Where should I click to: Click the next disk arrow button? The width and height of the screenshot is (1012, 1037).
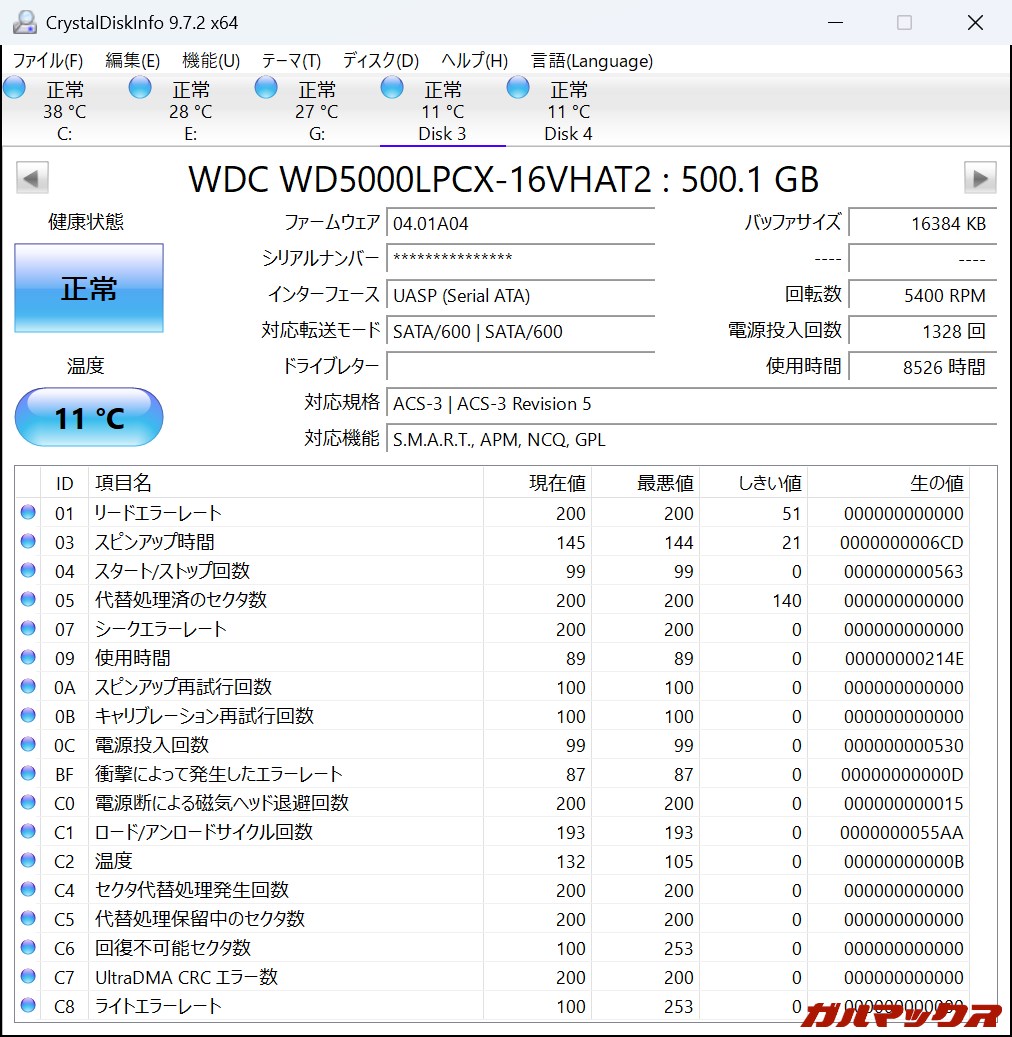(980, 177)
